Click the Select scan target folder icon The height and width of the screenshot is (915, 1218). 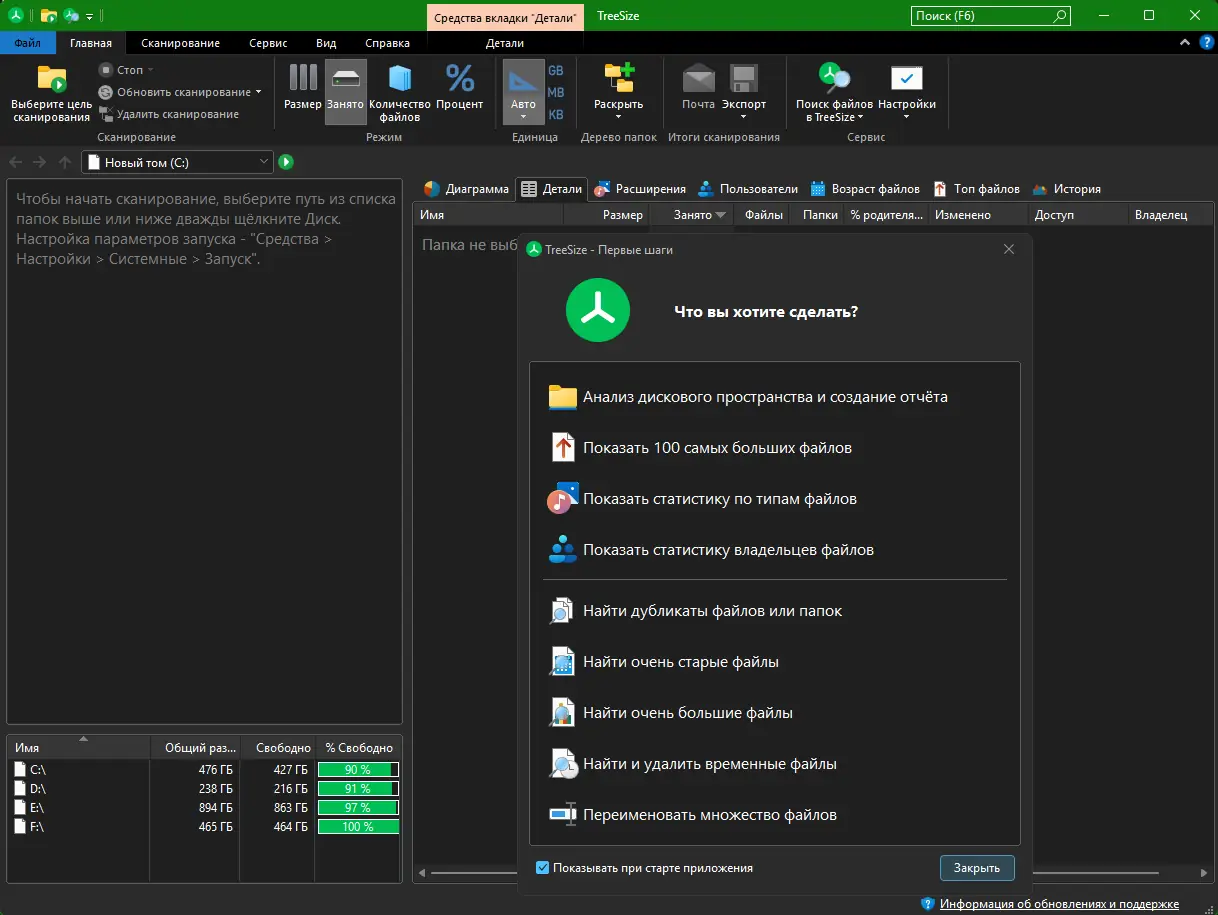[51, 79]
